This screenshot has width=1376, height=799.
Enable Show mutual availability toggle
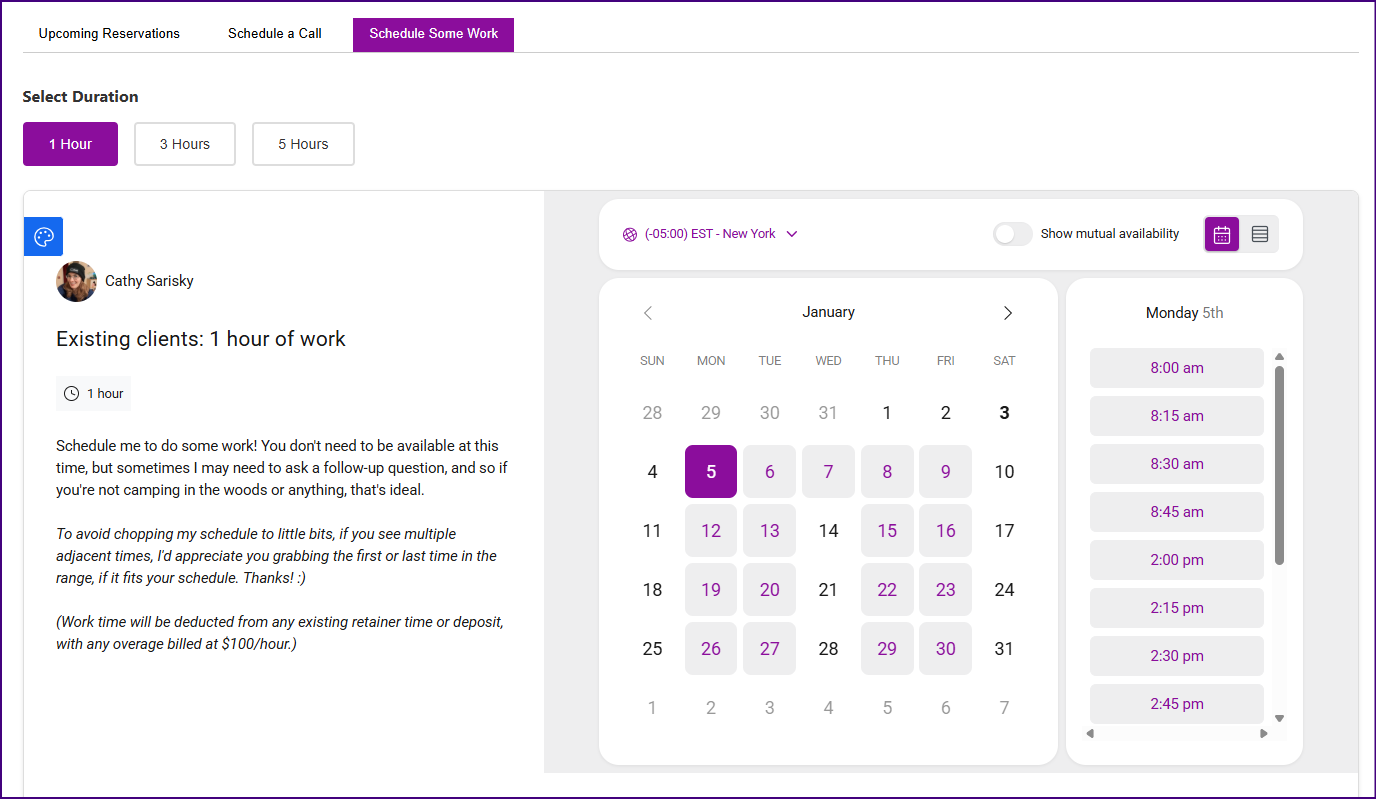tap(1012, 234)
